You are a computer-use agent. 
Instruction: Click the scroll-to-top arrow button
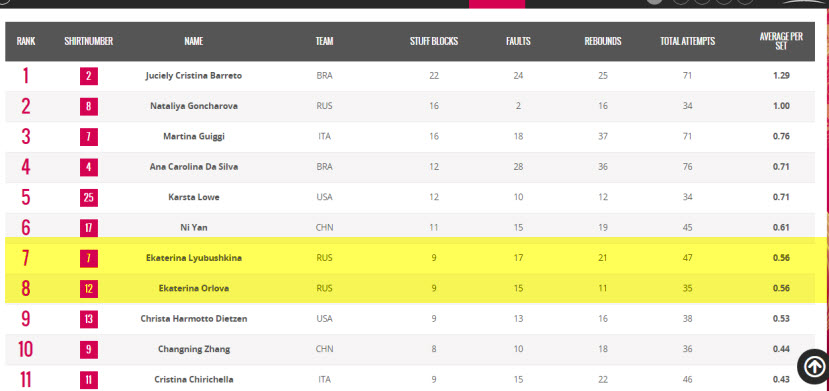pos(815,366)
